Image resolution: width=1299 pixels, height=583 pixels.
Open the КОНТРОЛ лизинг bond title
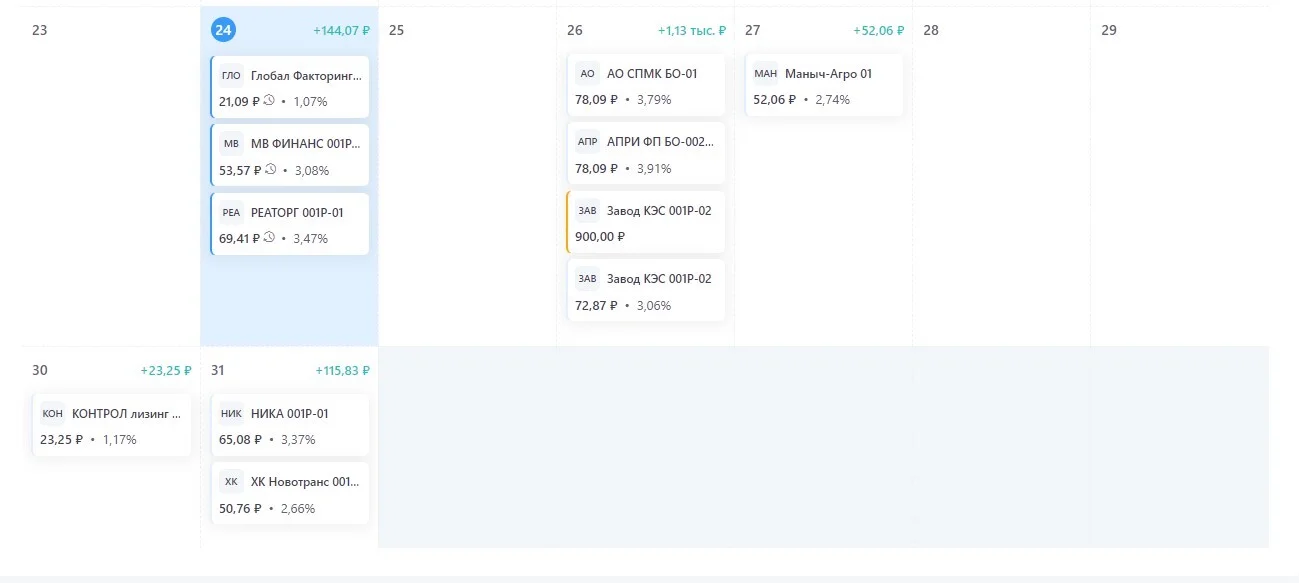click(x=127, y=413)
